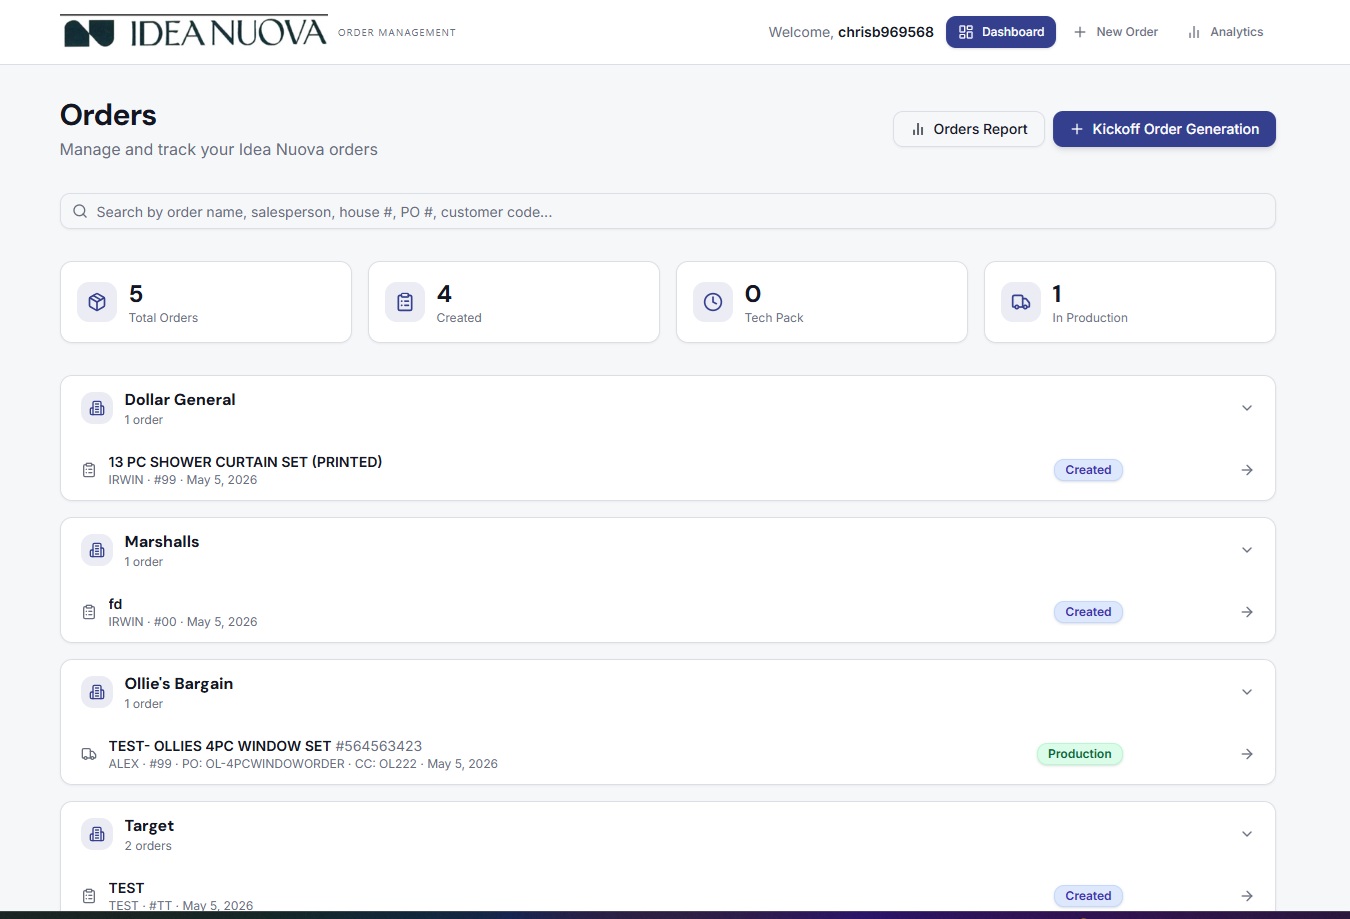Open 13 PC SHOWER CURTAIN SET order
Image resolution: width=1350 pixels, height=919 pixels.
click(x=245, y=462)
